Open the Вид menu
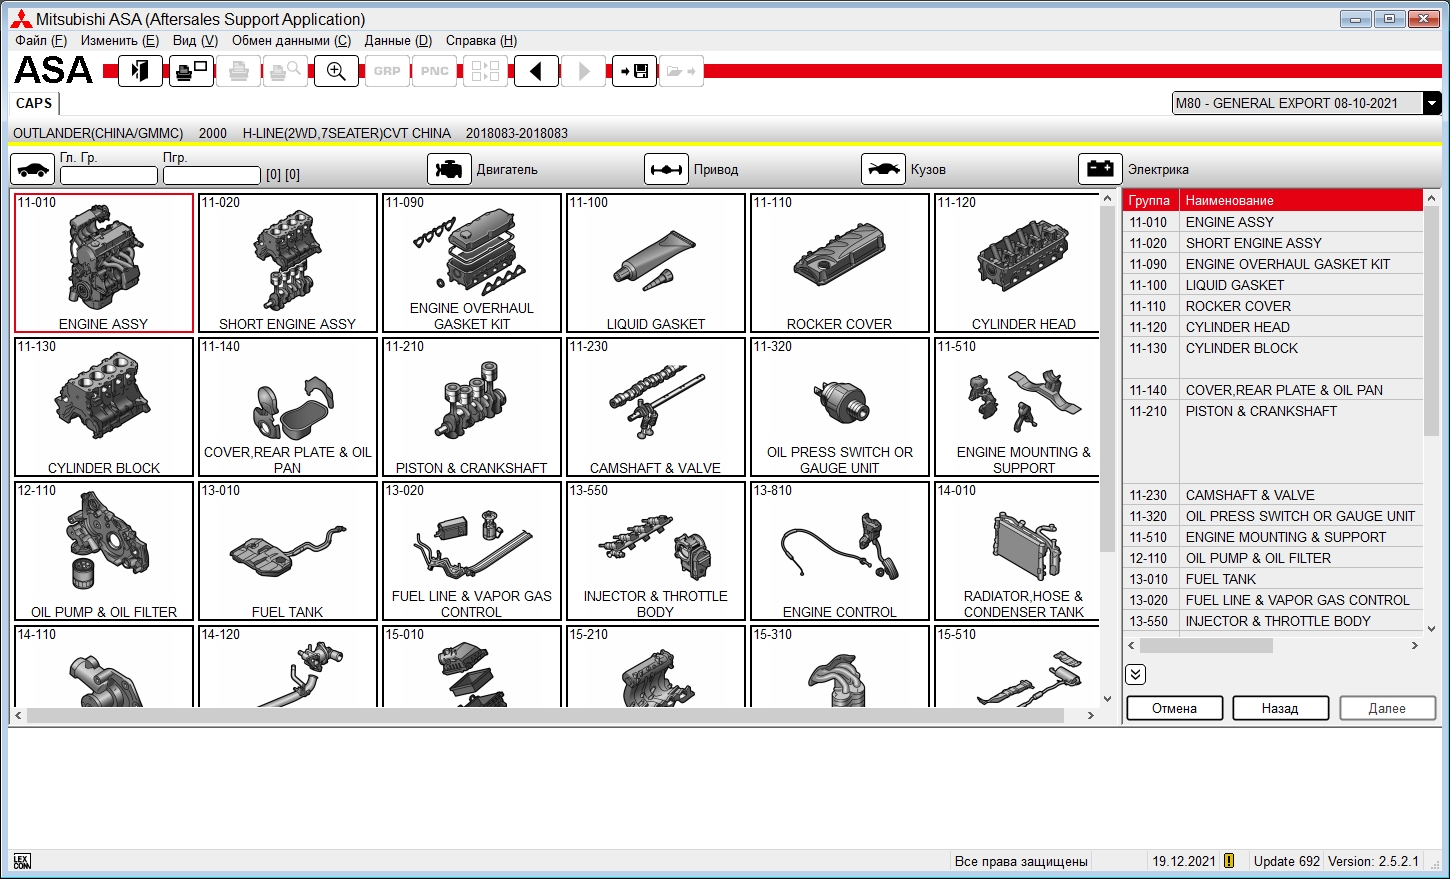 pos(195,40)
